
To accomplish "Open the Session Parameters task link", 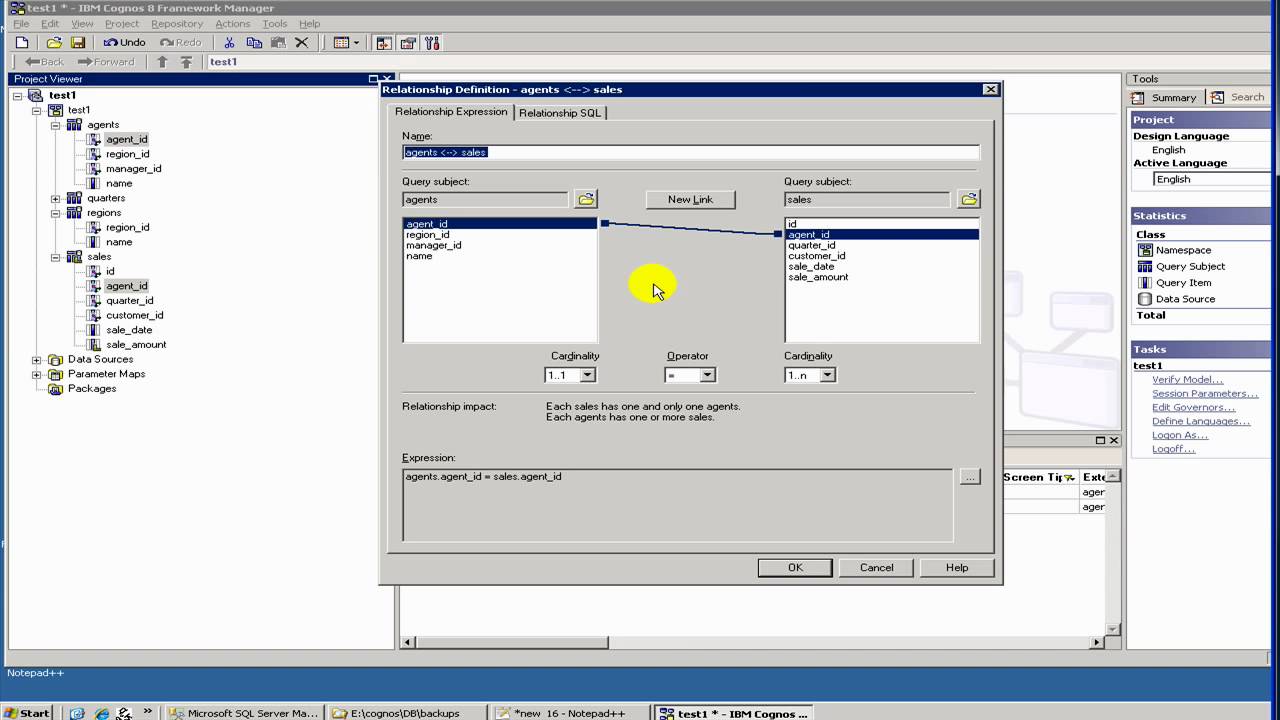I will click(1205, 394).
